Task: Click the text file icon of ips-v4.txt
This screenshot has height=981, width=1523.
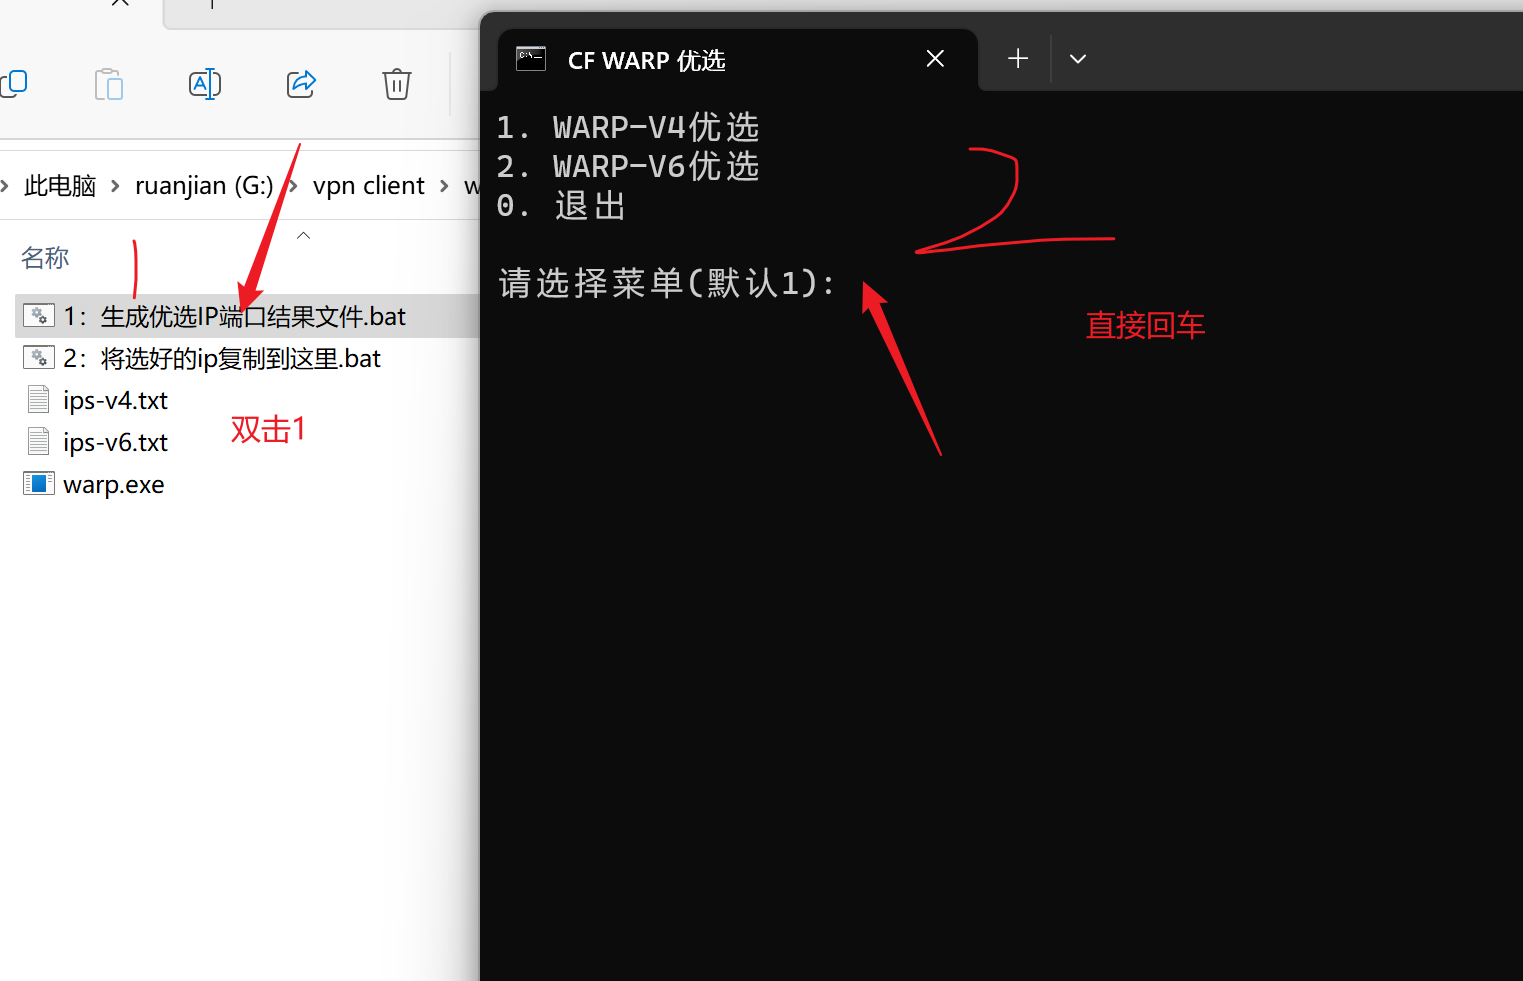Action: (x=39, y=400)
